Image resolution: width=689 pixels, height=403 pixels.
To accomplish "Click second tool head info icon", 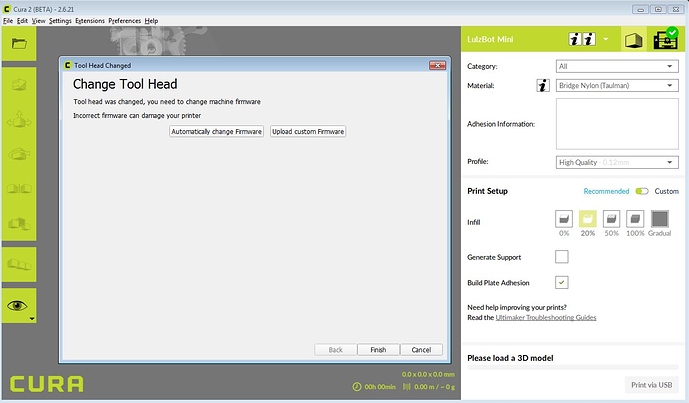I will click(589, 39).
